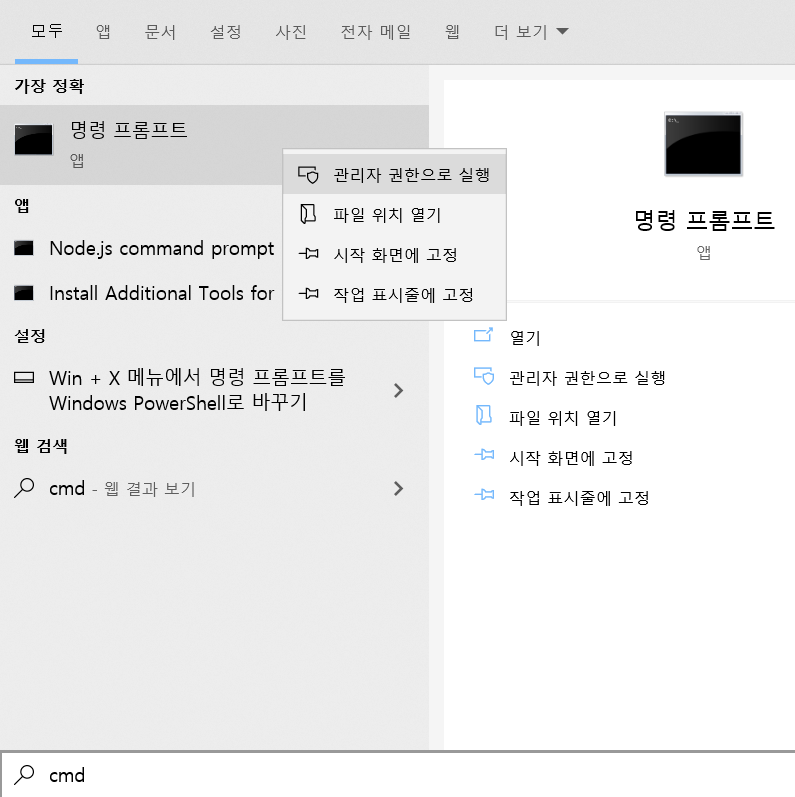
Task: Click the Node.js command prompt icon
Action: pyautogui.click(x=23, y=248)
